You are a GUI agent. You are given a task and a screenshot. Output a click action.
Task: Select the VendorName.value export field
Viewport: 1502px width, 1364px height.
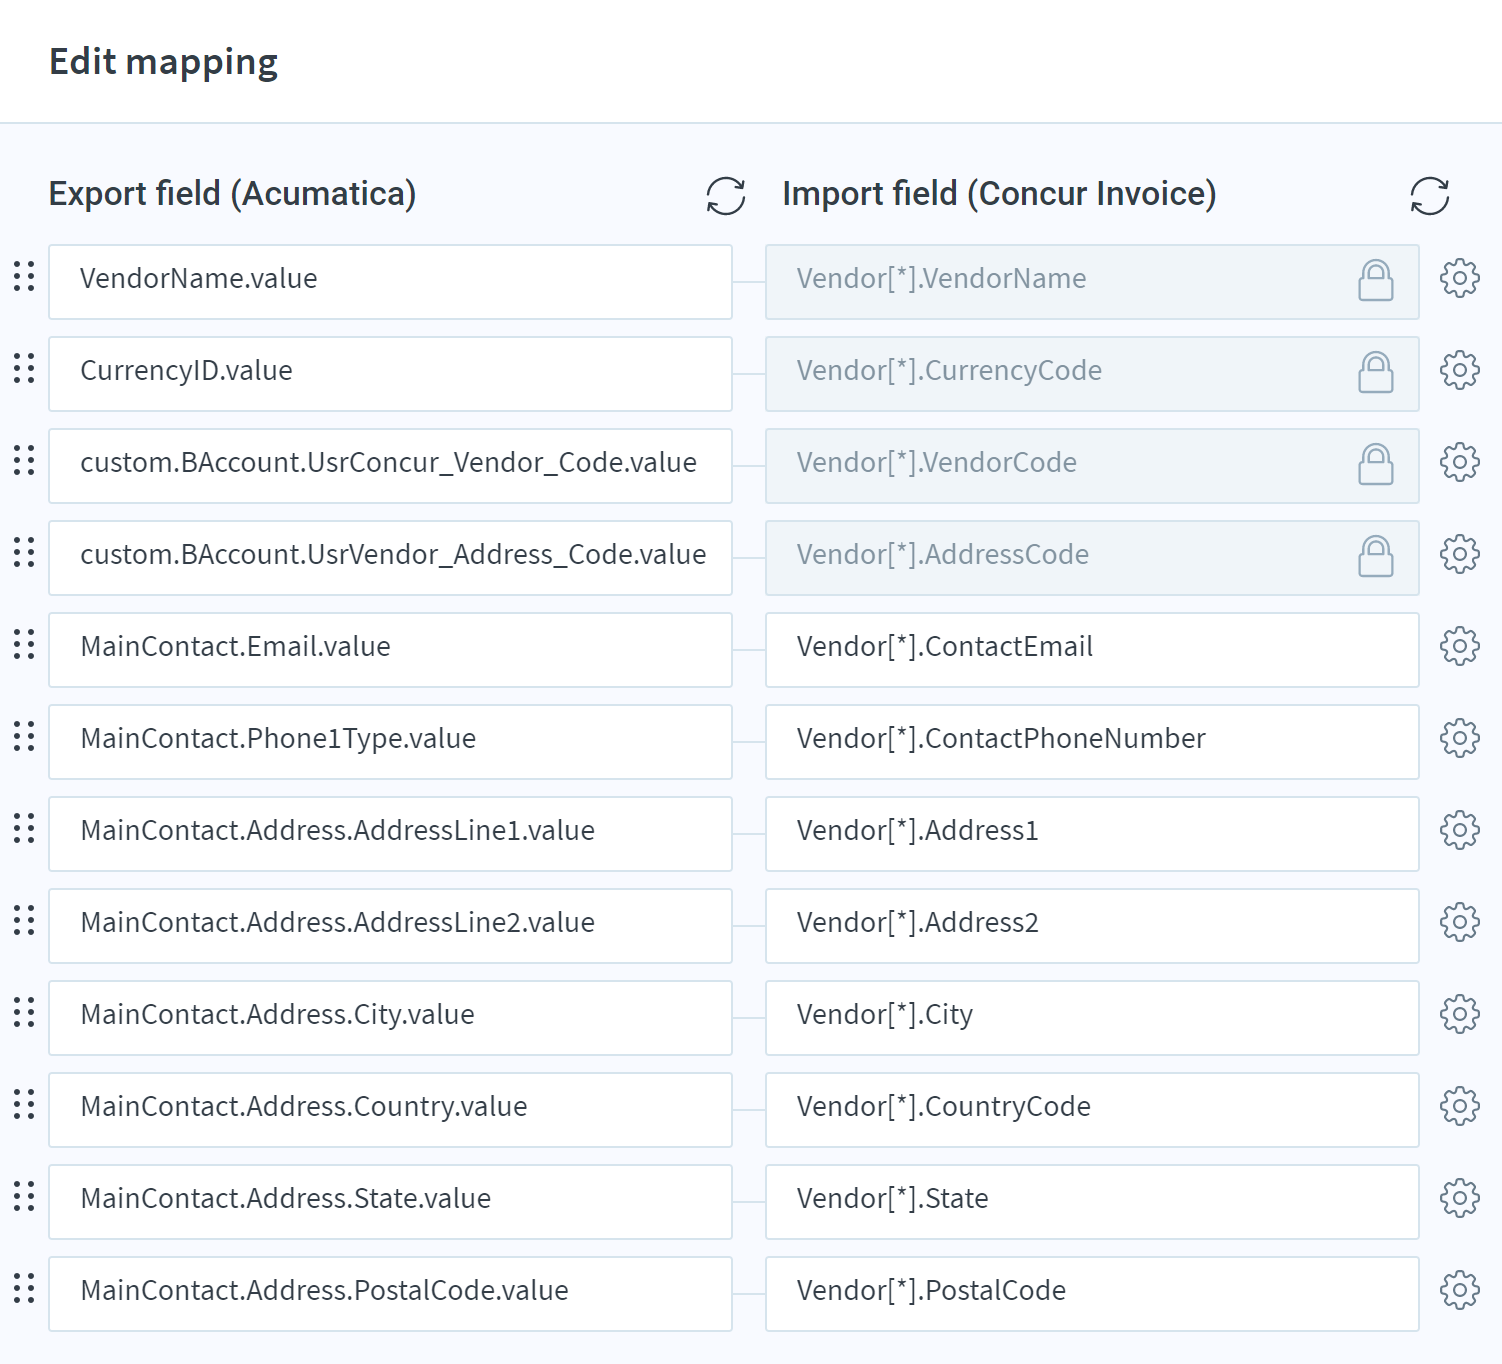click(390, 282)
